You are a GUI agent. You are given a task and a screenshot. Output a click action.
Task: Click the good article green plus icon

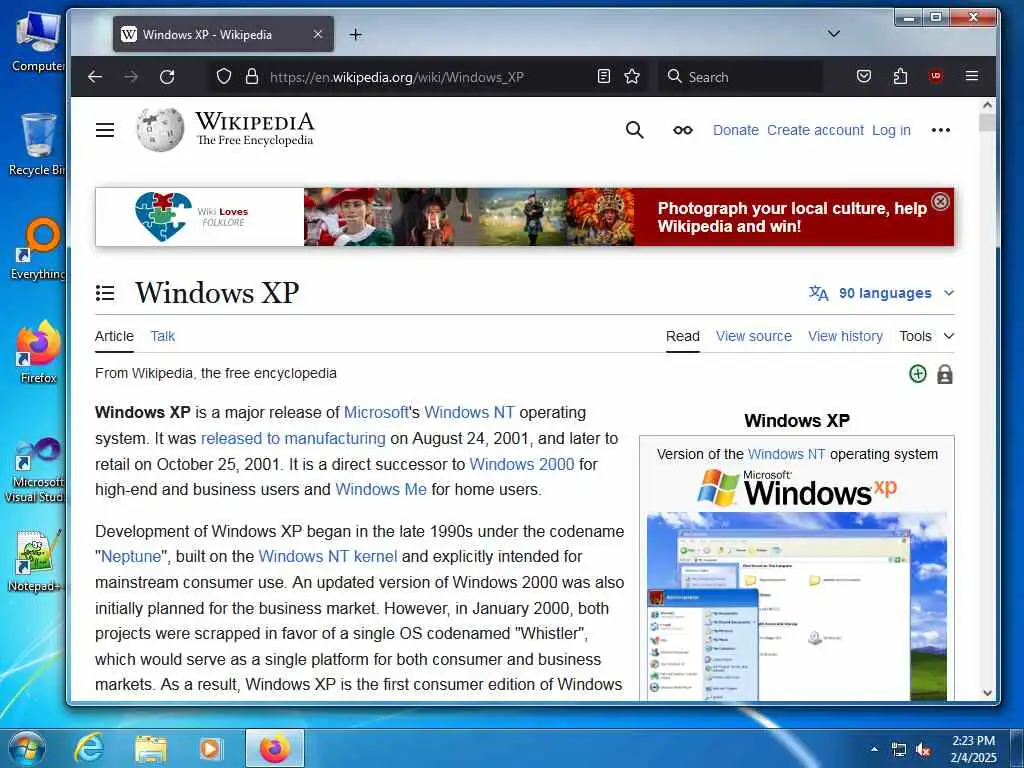tap(918, 374)
